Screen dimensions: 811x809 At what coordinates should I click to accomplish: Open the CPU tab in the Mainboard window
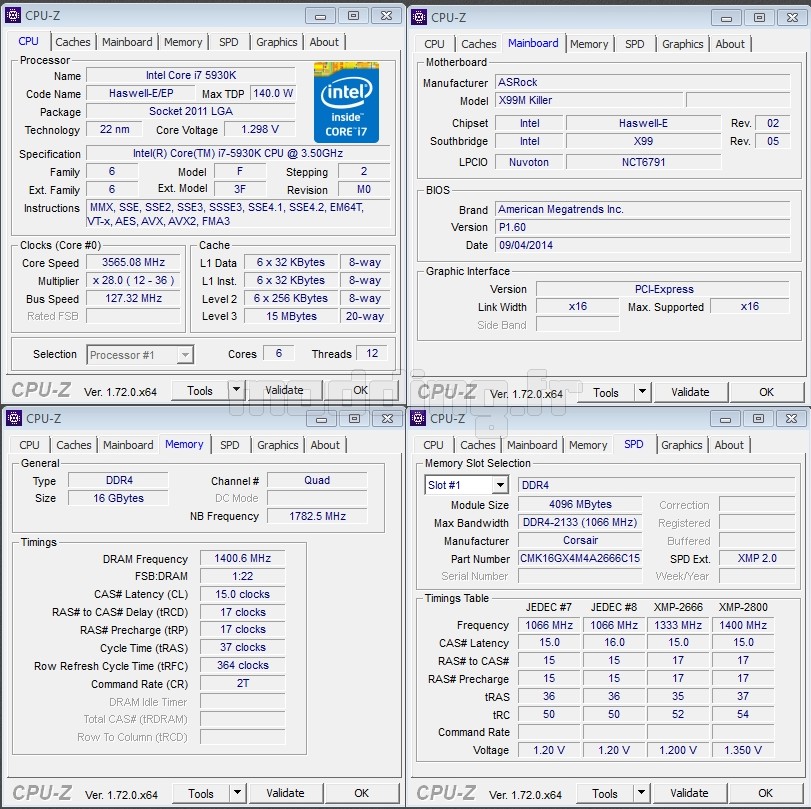point(434,44)
